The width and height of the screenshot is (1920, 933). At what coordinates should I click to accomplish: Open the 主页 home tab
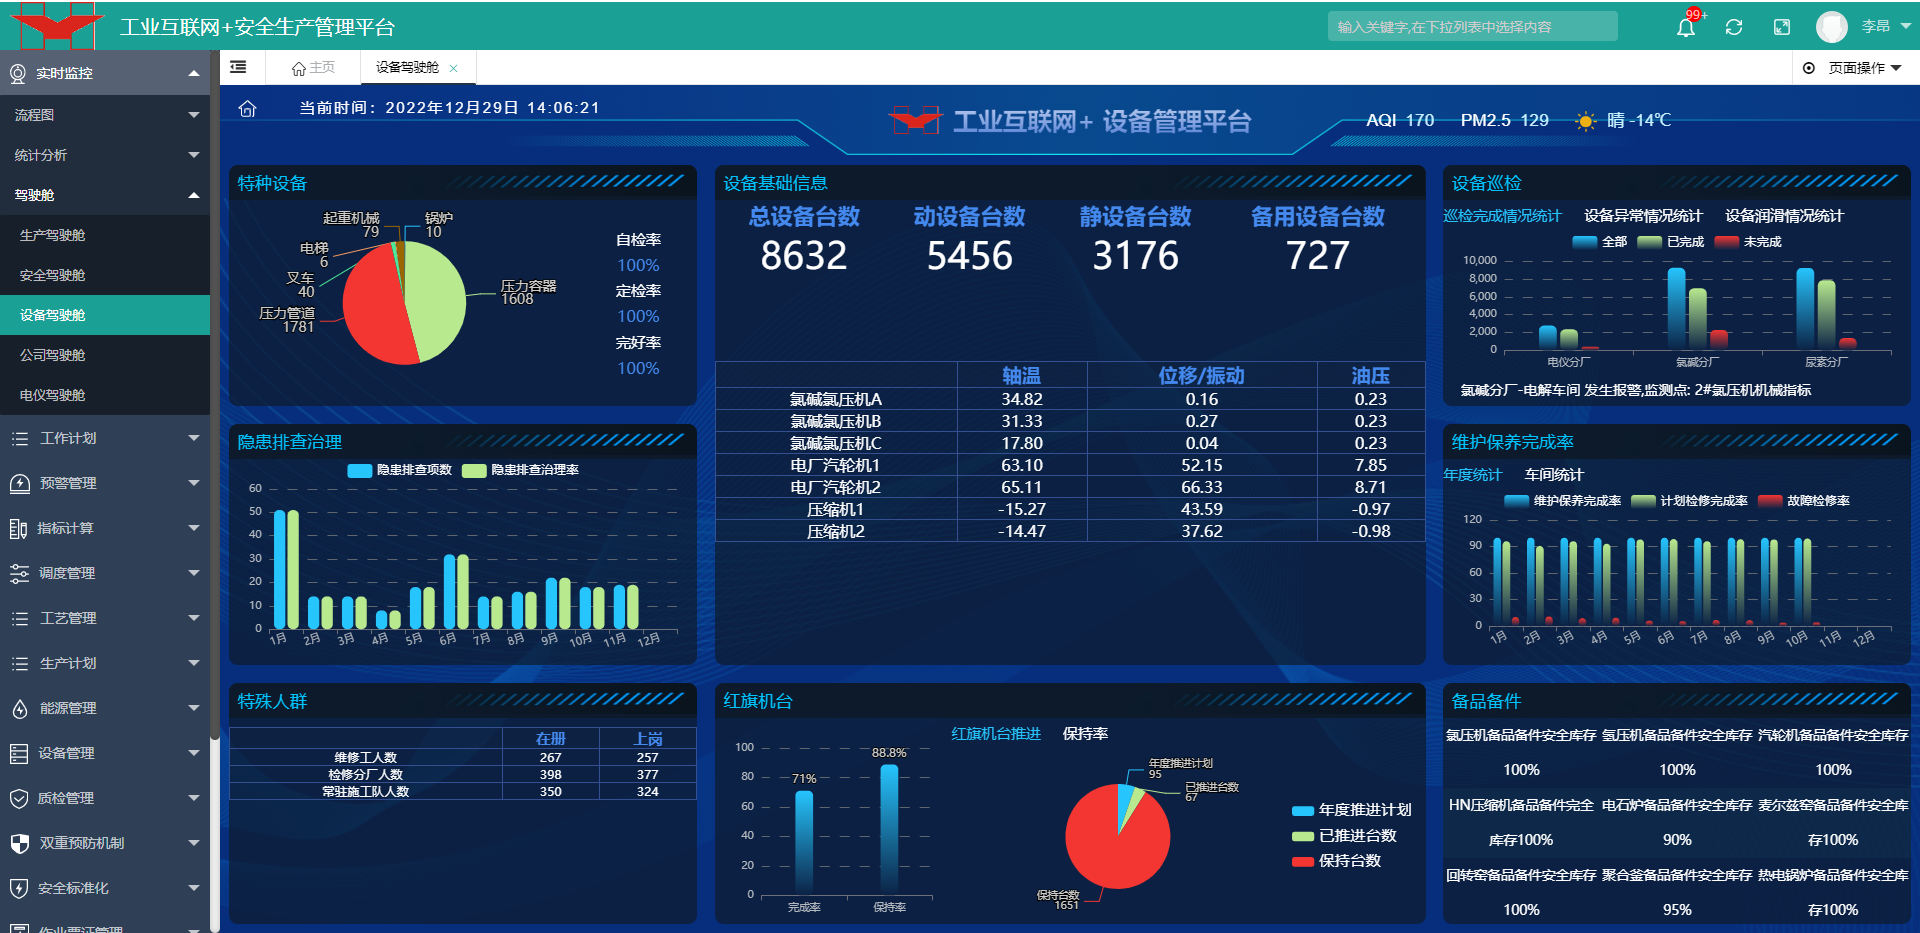(x=313, y=67)
